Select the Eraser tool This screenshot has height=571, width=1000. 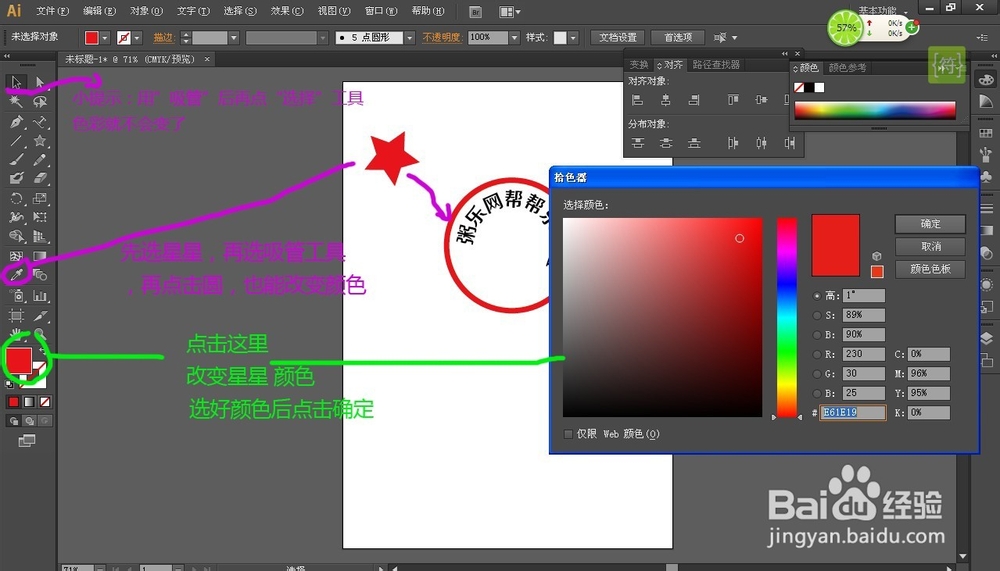click(x=40, y=179)
